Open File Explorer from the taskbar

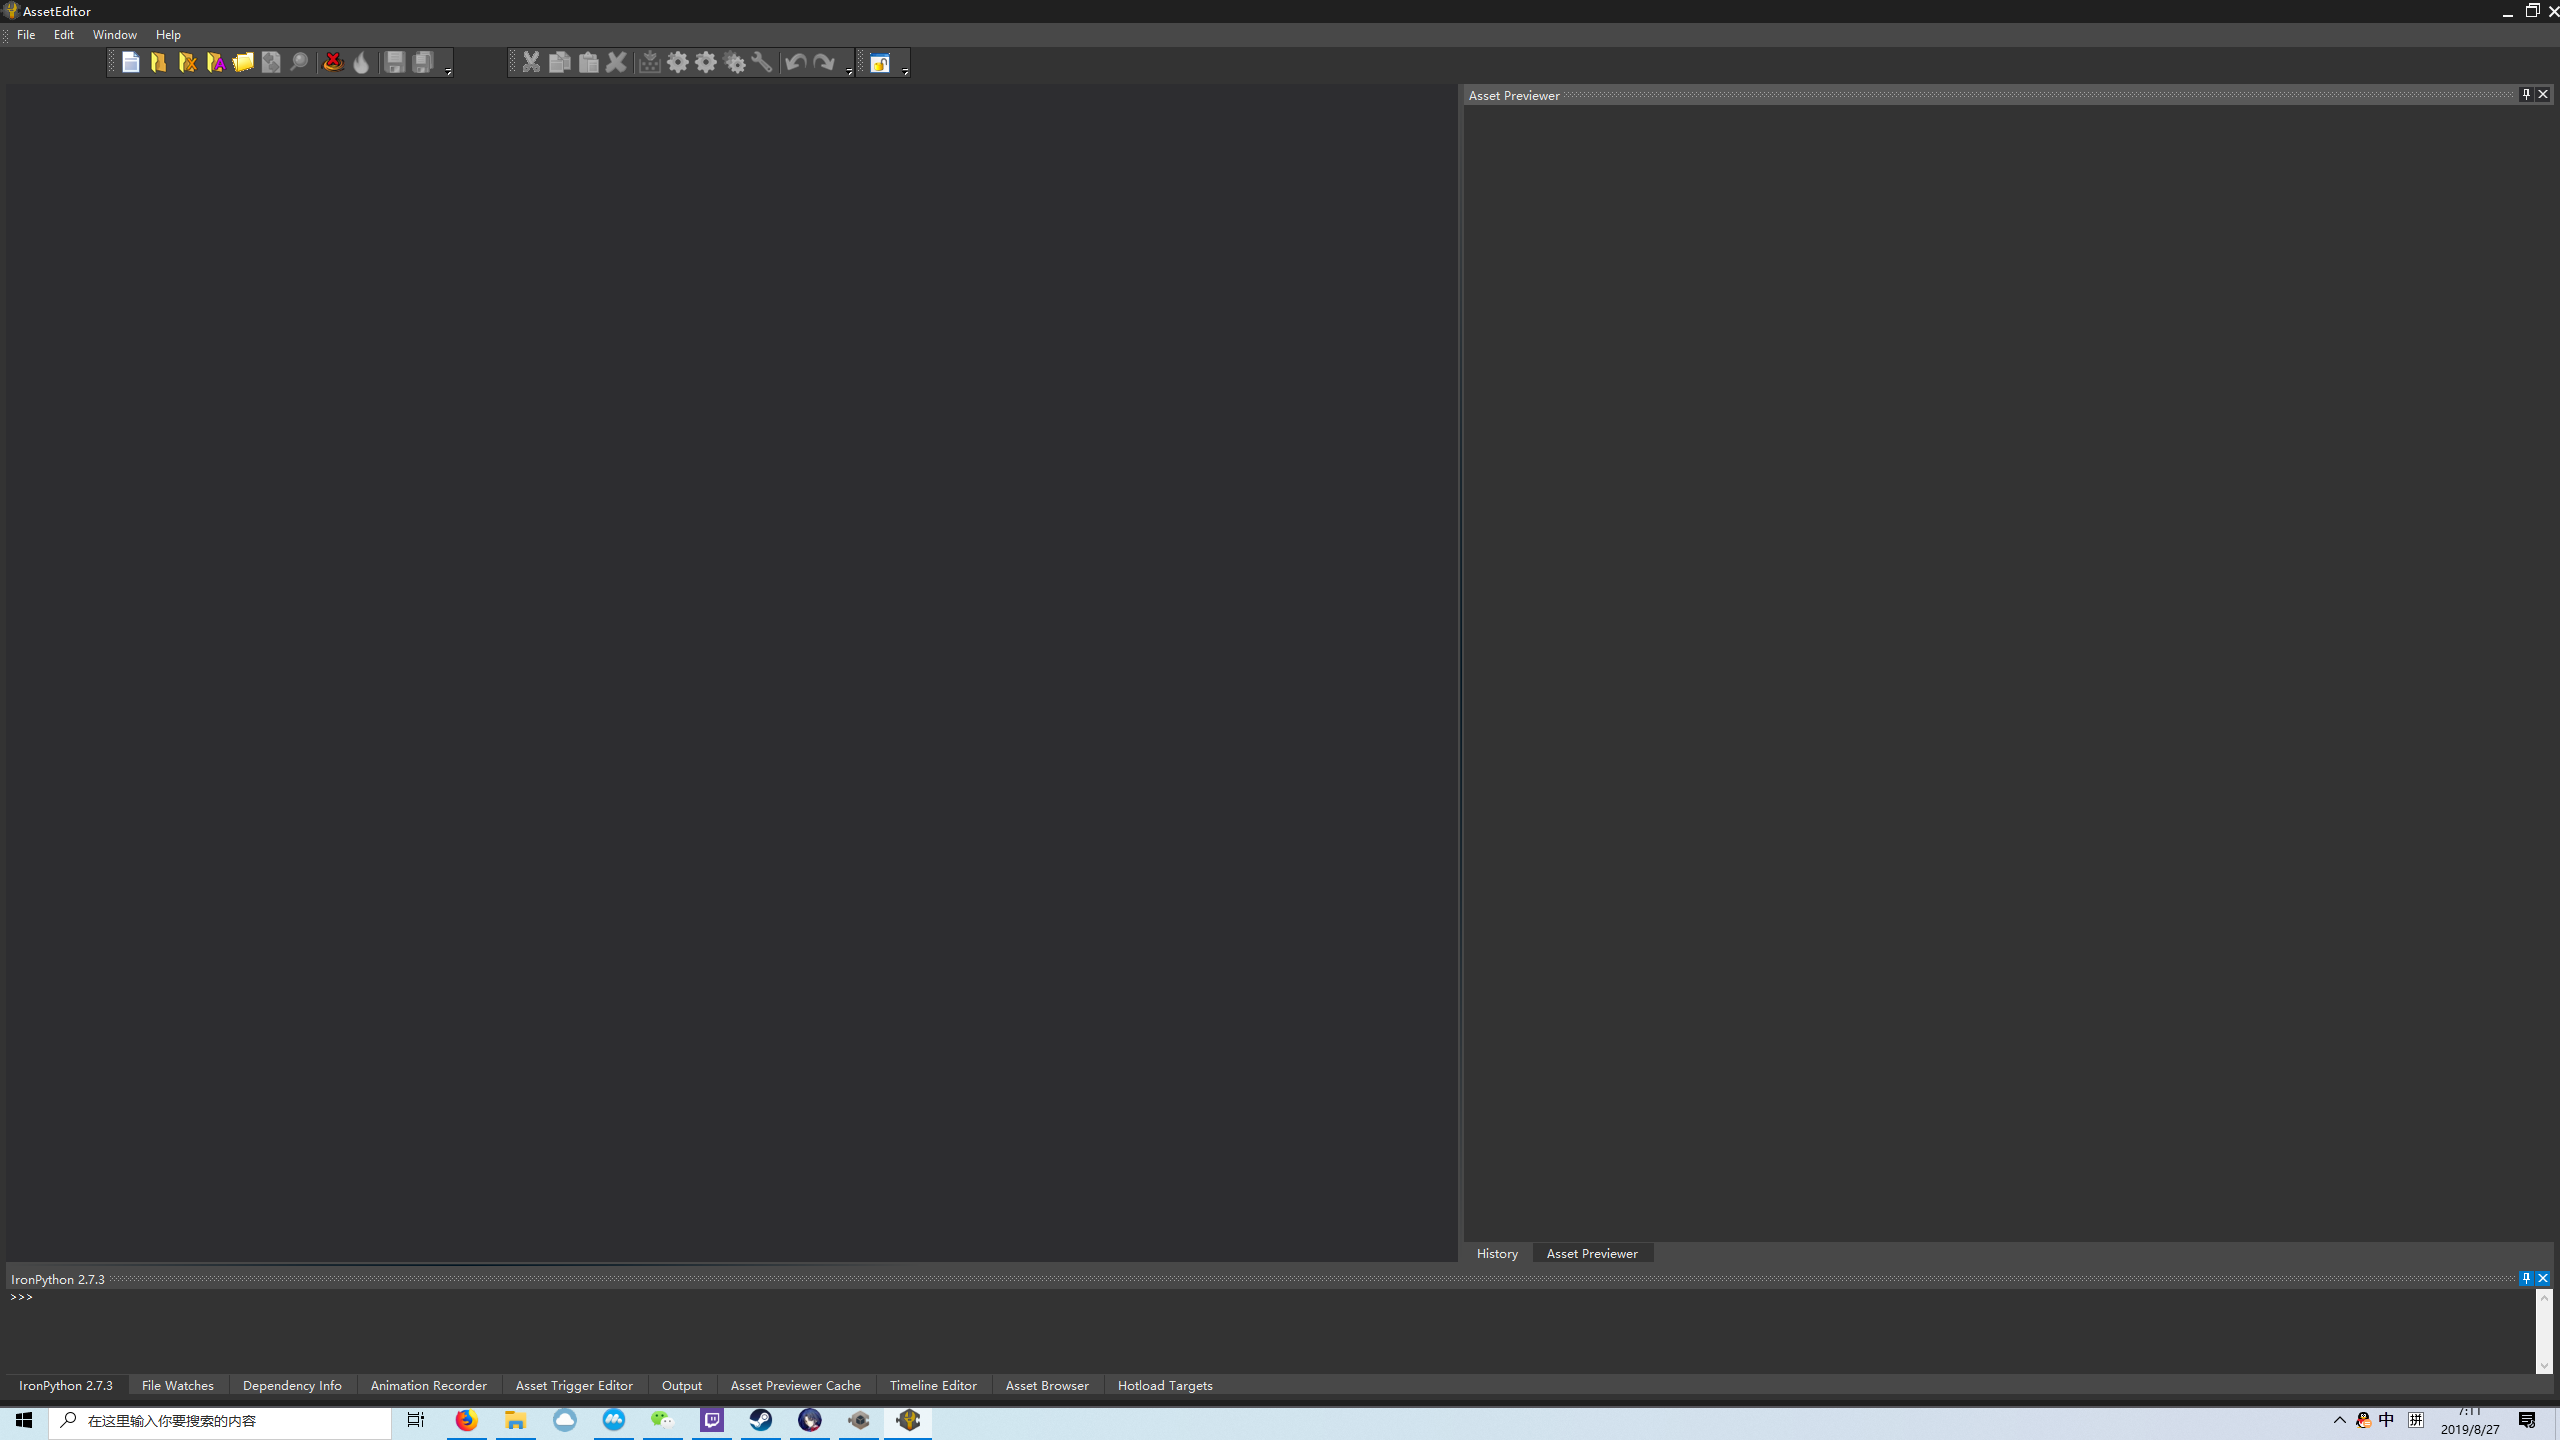515,1421
